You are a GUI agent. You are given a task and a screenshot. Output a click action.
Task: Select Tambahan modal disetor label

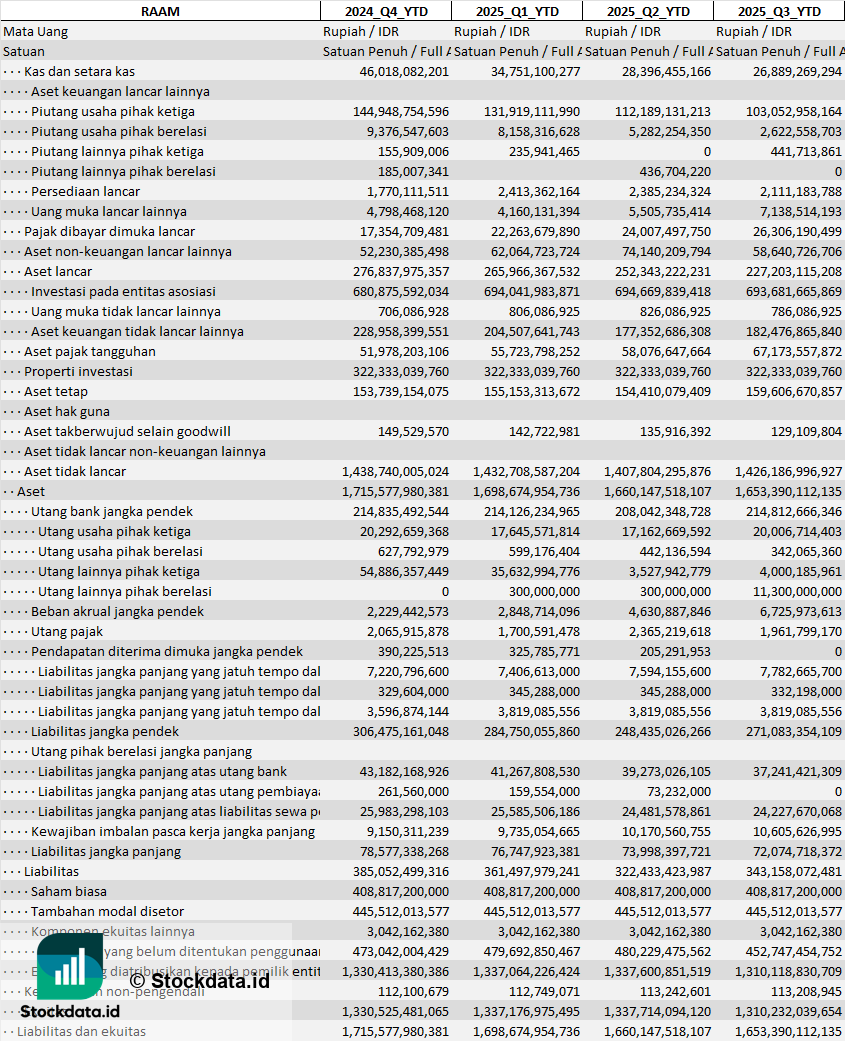(x=108, y=911)
